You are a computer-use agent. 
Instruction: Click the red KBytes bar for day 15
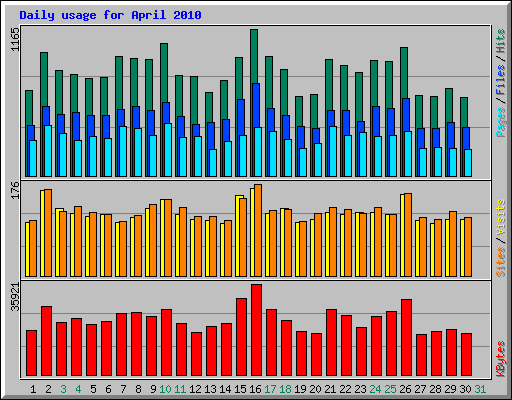click(x=241, y=337)
